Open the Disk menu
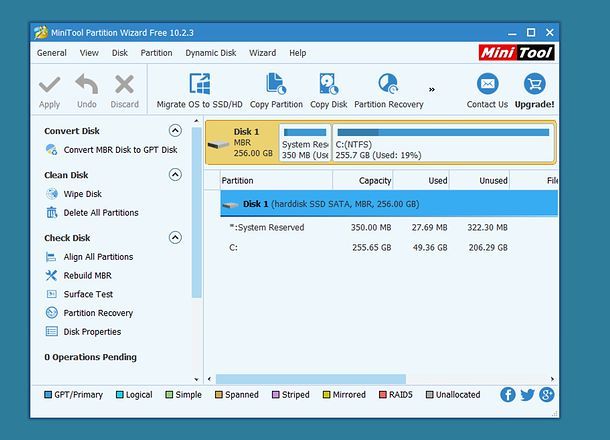The width and height of the screenshot is (610, 440). (120, 53)
